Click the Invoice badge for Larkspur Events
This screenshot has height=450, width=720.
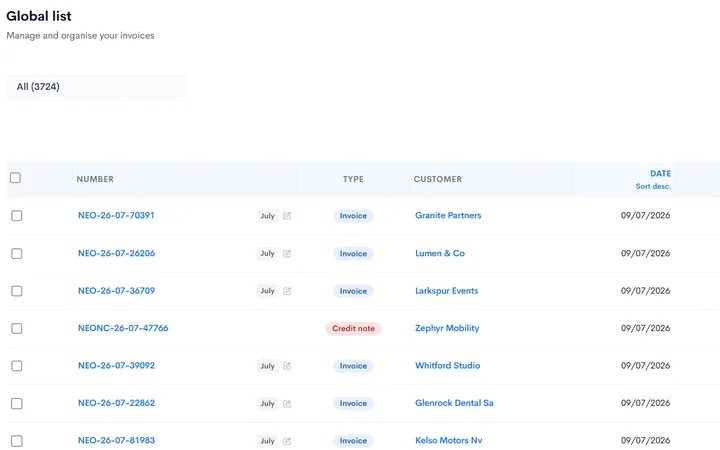[353, 291]
